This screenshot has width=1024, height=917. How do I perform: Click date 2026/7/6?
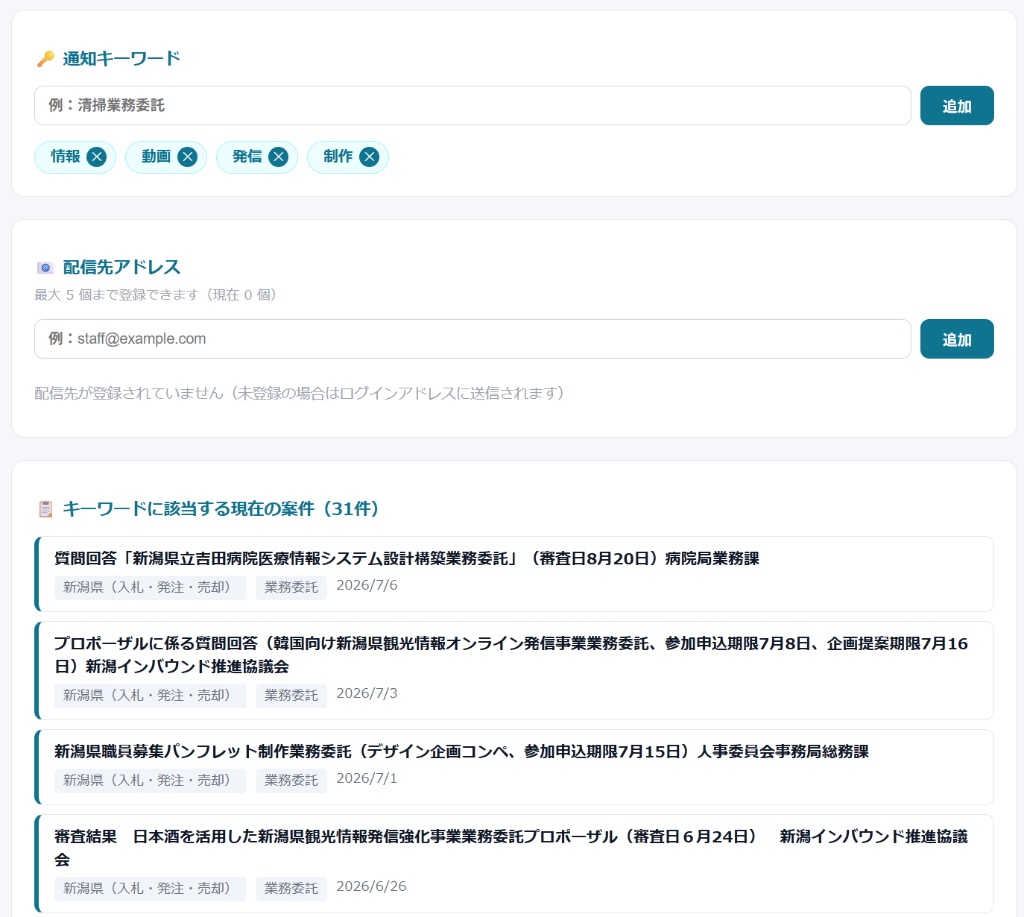(x=367, y=585)
